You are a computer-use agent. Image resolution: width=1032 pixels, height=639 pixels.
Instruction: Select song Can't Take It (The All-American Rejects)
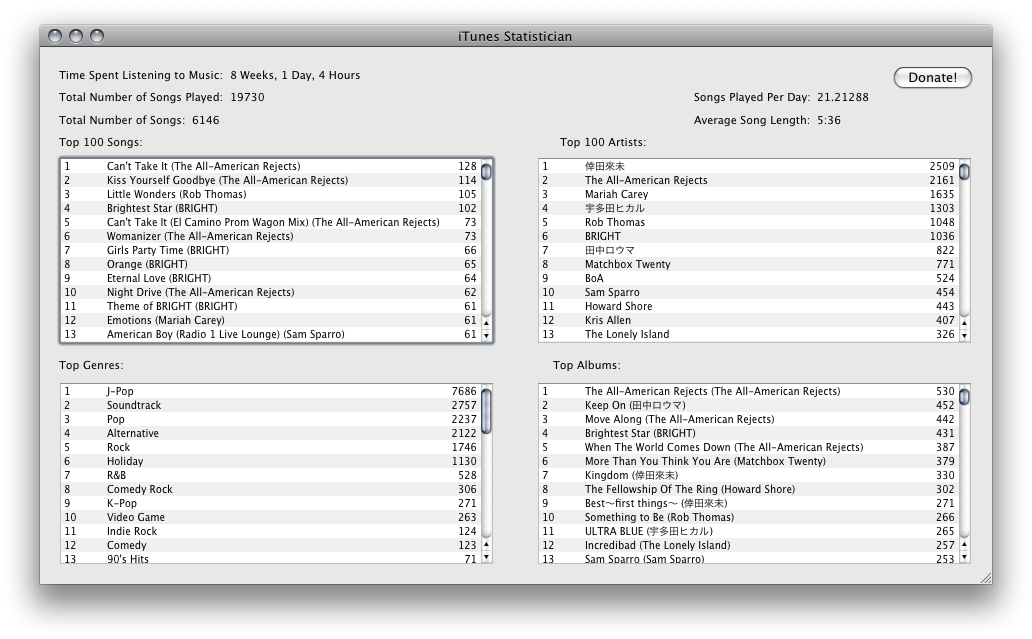pyautogui.click(x=271, y=166)
